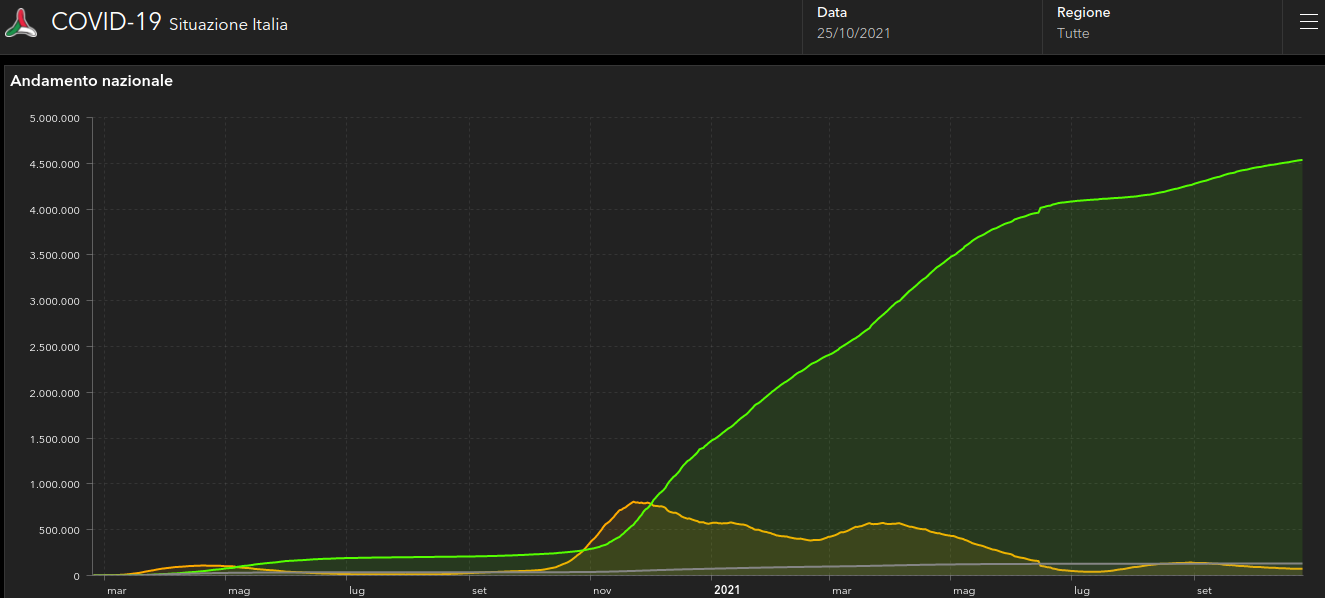Click the 5.000.000 y-axis label
The width and height of the screenshot is (1325, 598).
[55, 118]
